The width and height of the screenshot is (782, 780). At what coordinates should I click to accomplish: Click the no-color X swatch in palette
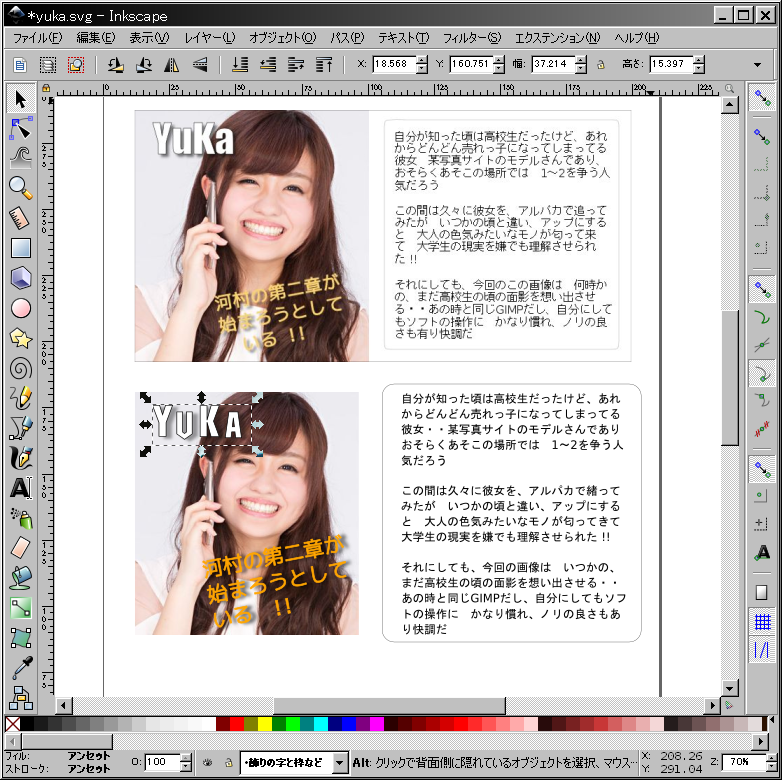point(12,724)
